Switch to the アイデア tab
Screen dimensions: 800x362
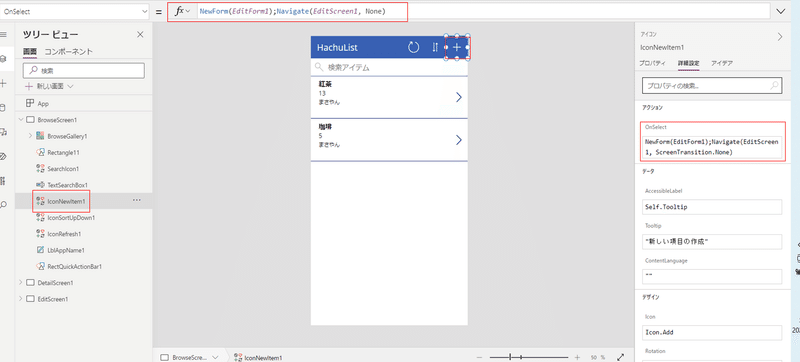(722, 63)
